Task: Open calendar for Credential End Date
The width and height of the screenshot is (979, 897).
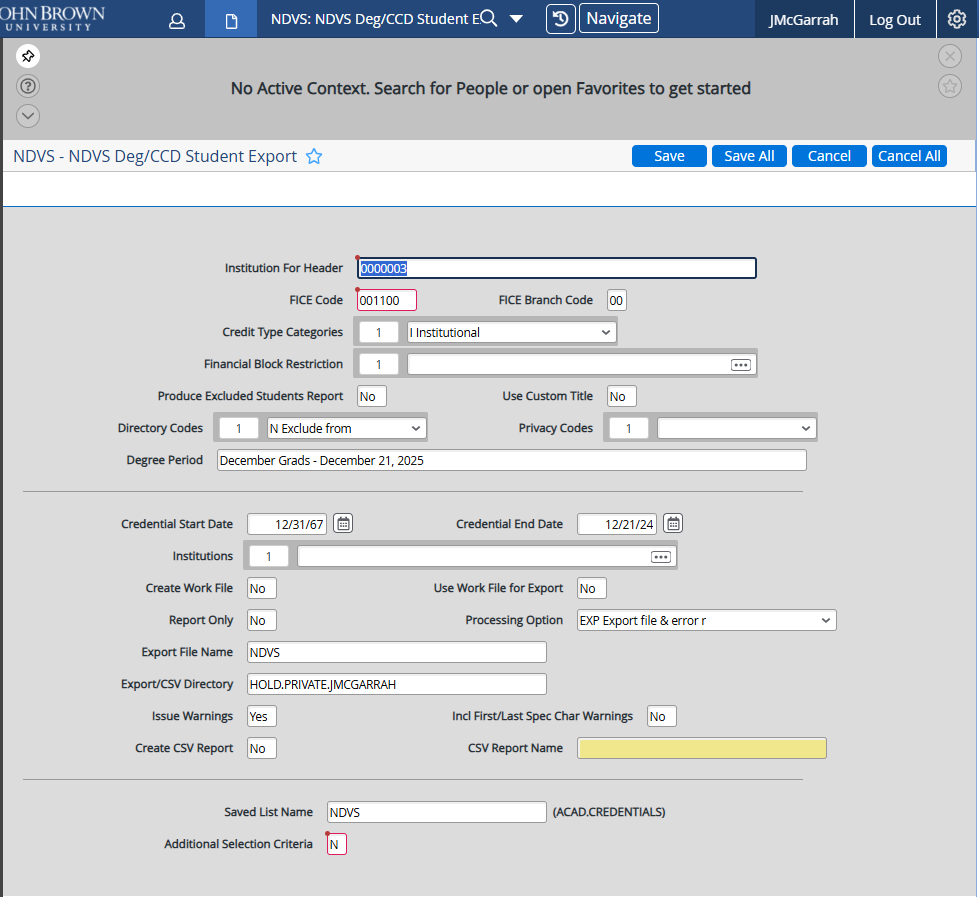Action: click(x=672, y=523)
